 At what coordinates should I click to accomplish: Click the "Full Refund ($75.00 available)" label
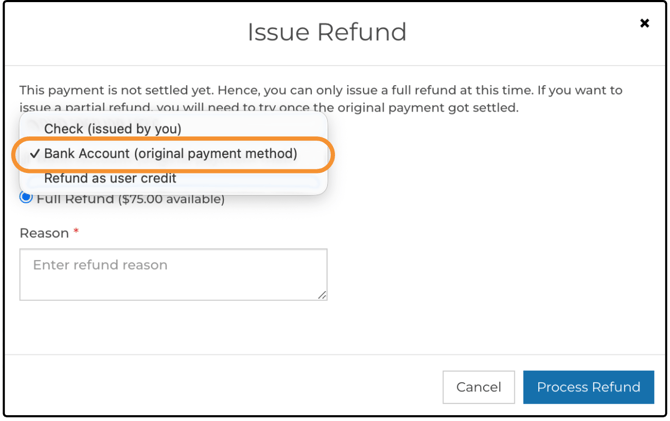130,199
